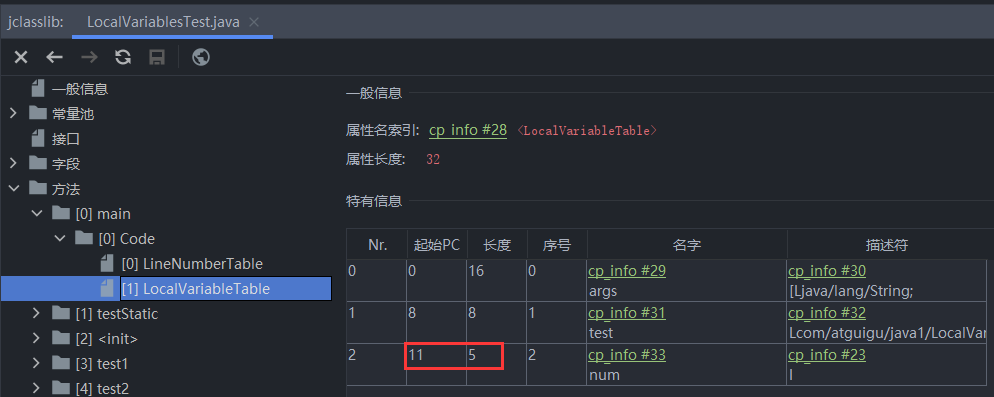
Task: Select [1] LocalVariableTable in the tree
Action: tap(195, 289)
